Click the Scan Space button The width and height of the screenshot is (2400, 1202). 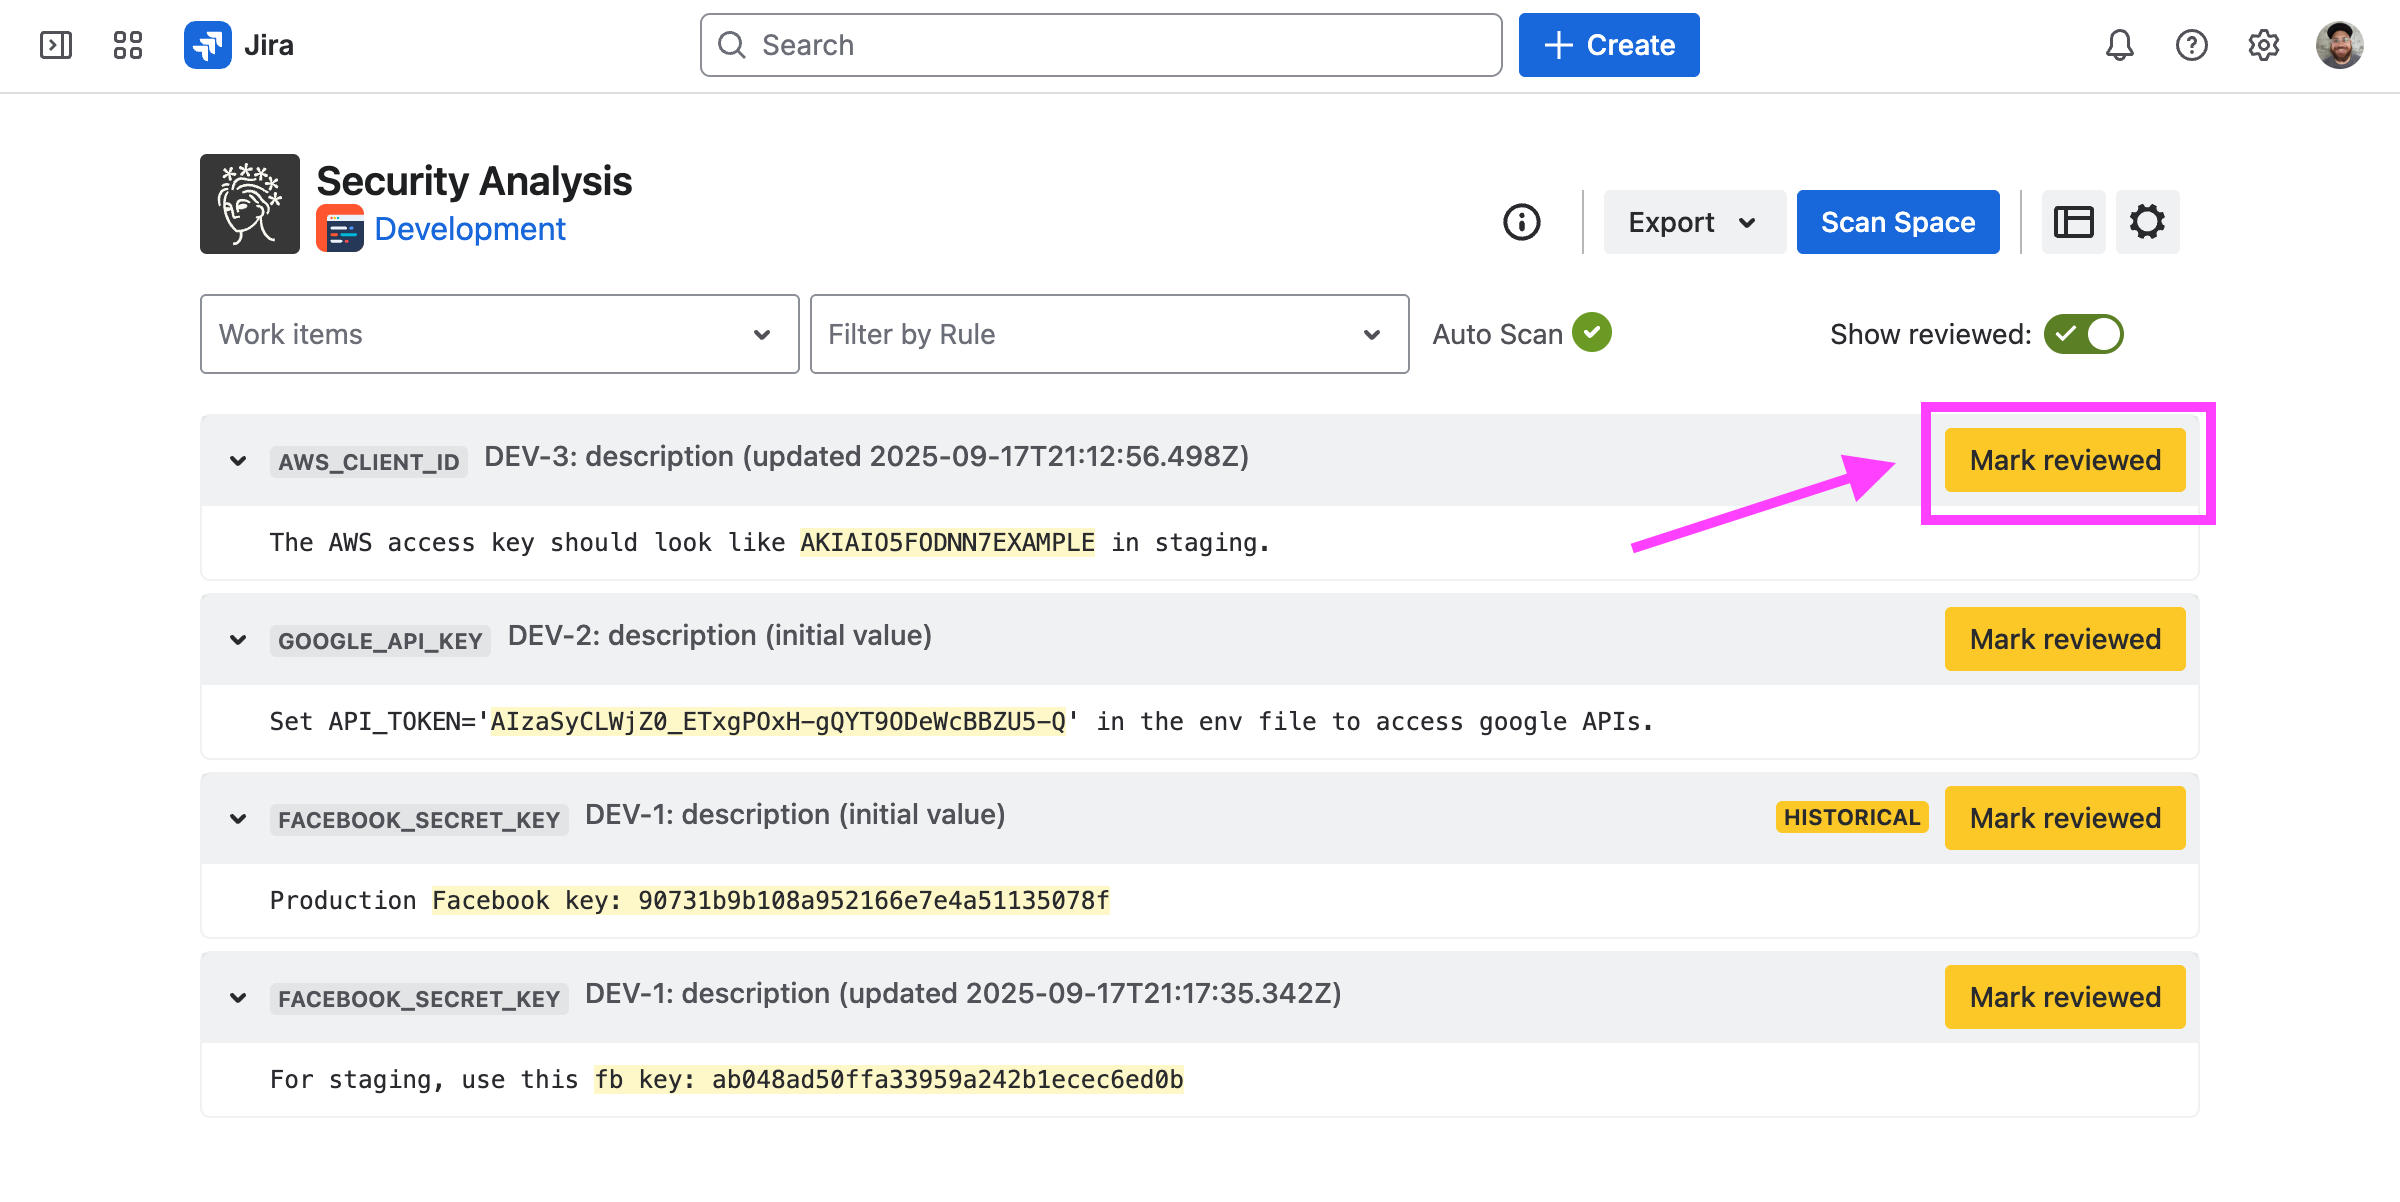pyautogui.click(x=1897, y=222)
